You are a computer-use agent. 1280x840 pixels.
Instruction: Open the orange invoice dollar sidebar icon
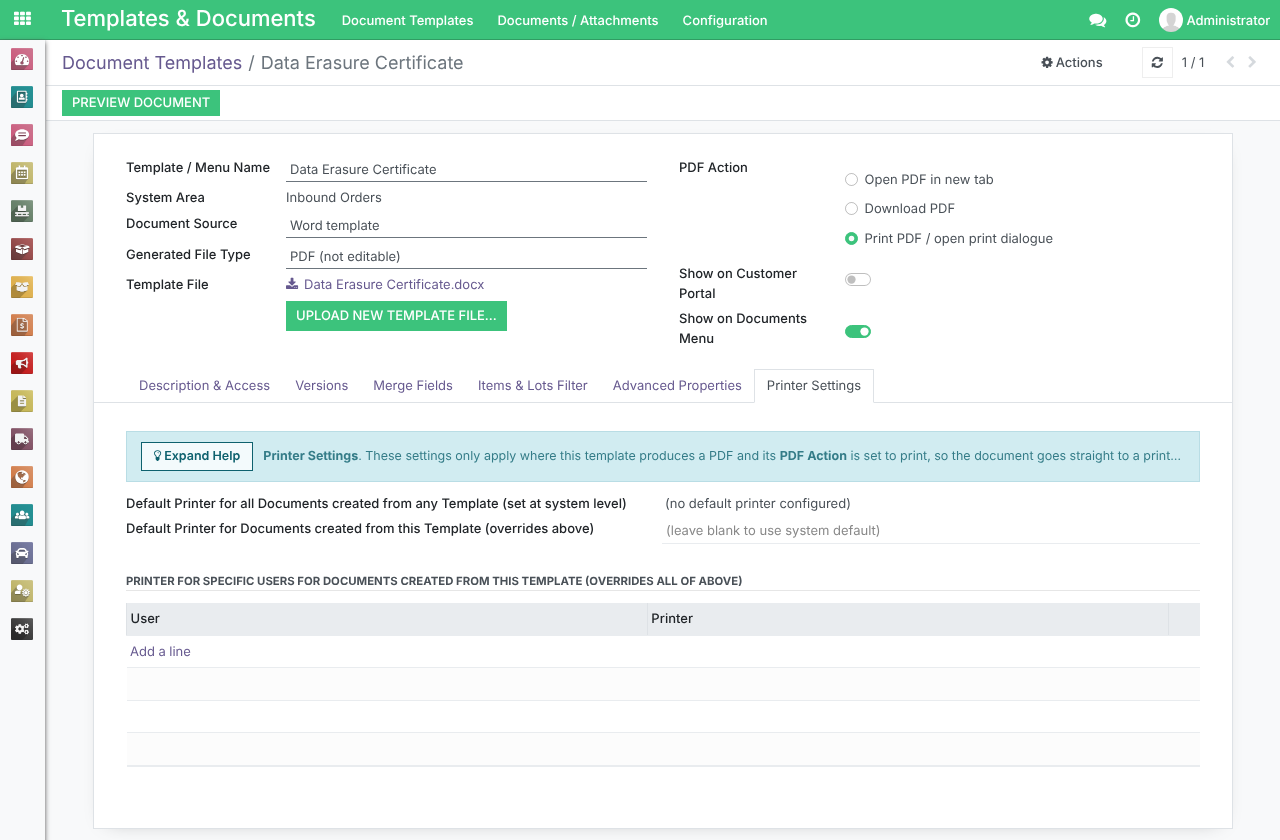point(22,325)
